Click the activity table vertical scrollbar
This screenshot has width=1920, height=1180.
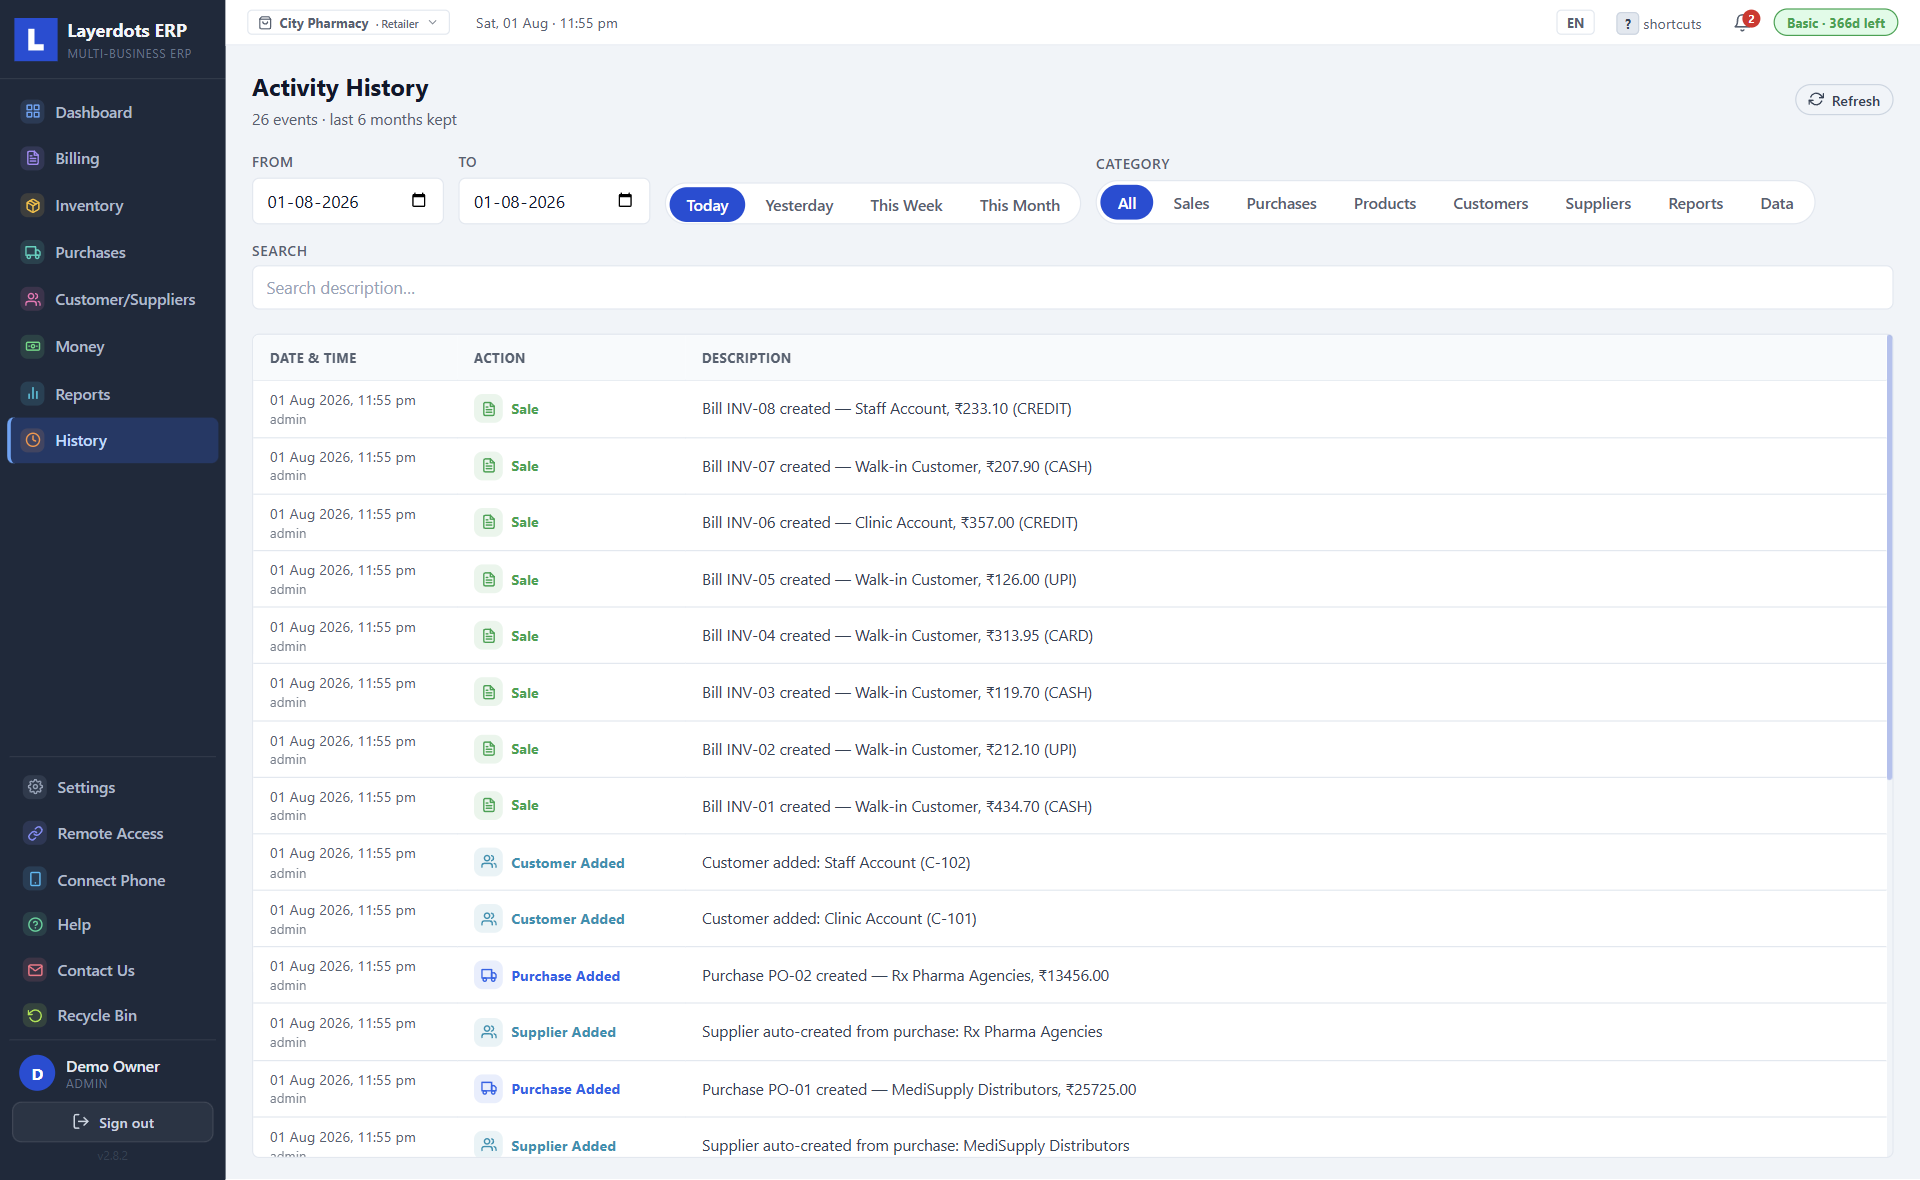[1889, 557]
